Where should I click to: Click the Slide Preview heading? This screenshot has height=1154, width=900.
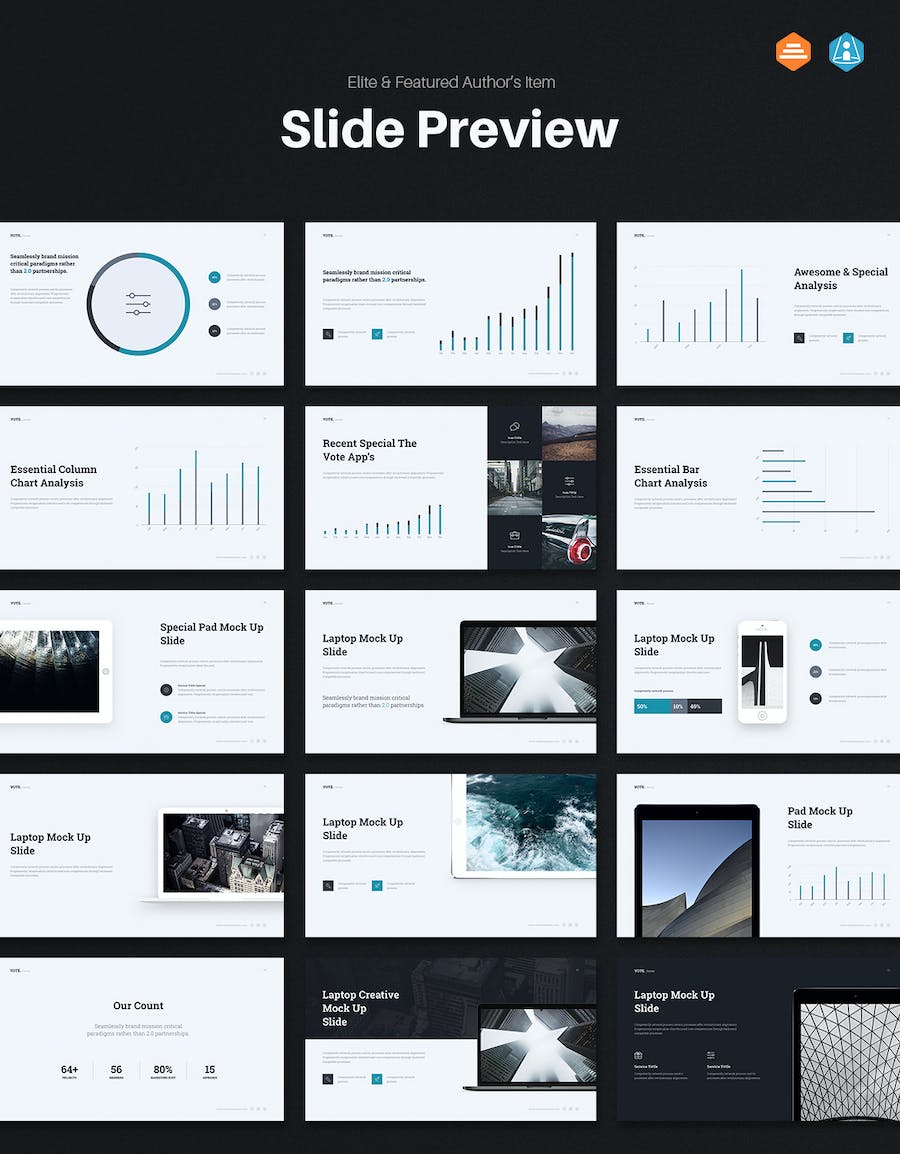[449, 130]
